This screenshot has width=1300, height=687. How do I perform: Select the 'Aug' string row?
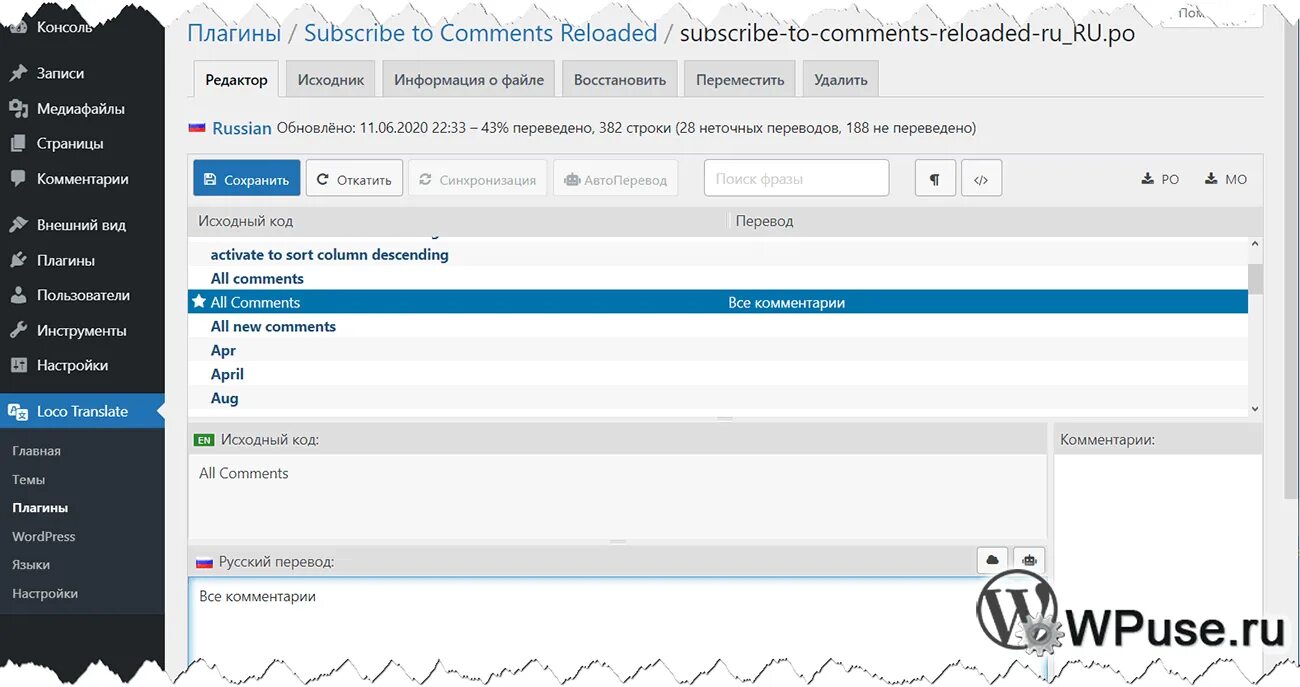tap(718, 398)
